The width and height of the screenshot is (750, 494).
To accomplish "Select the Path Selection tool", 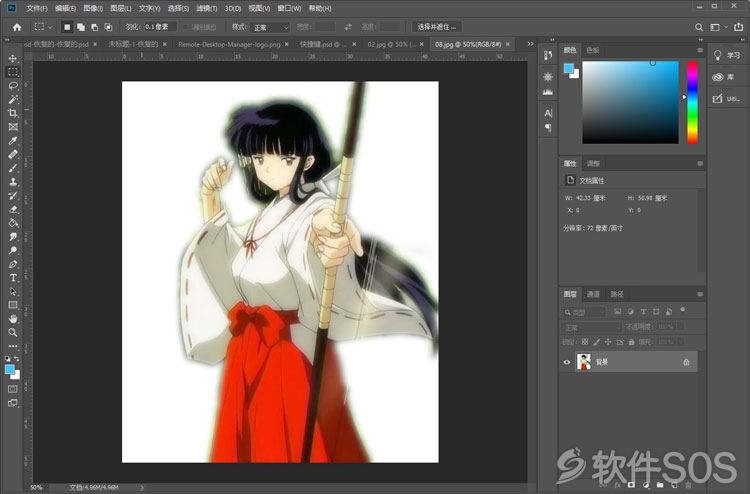I will coord(13,292).
